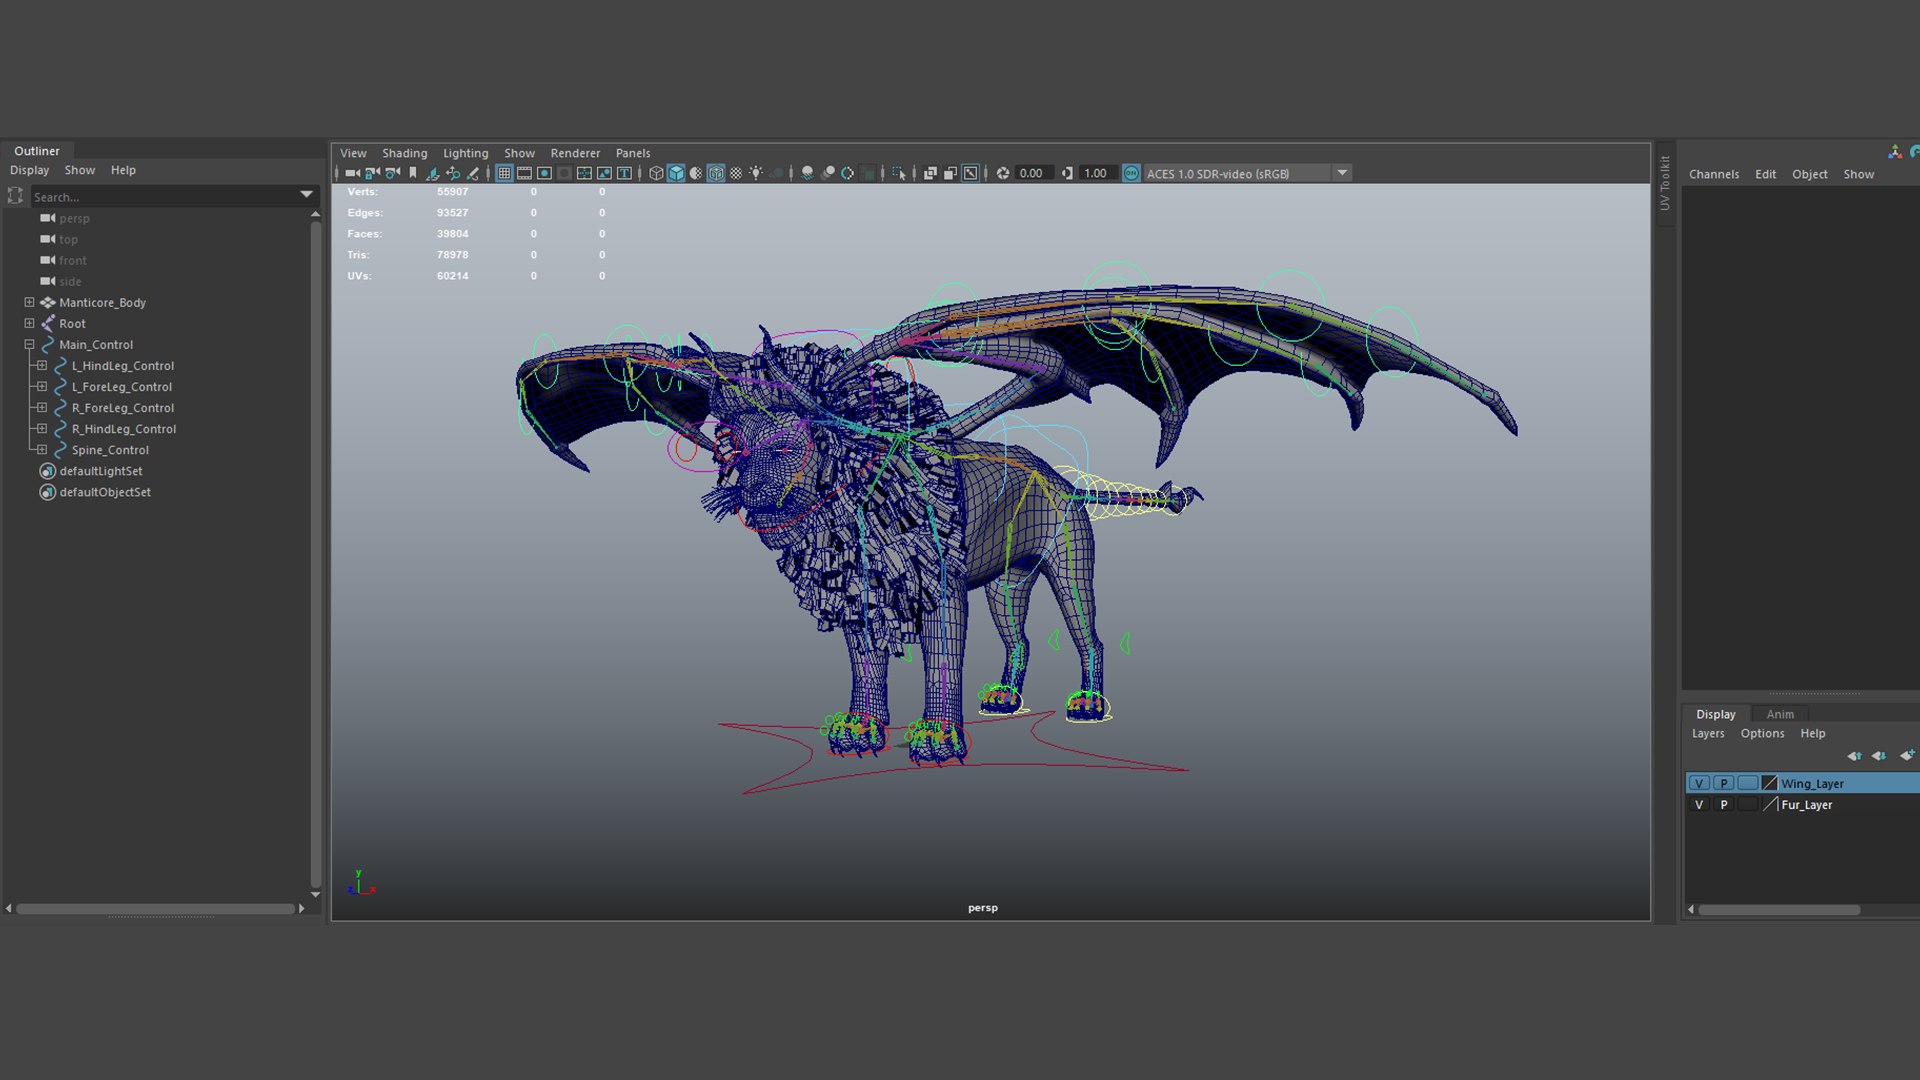Toggle the Wireframe on Shaded icon

point(716,173)
